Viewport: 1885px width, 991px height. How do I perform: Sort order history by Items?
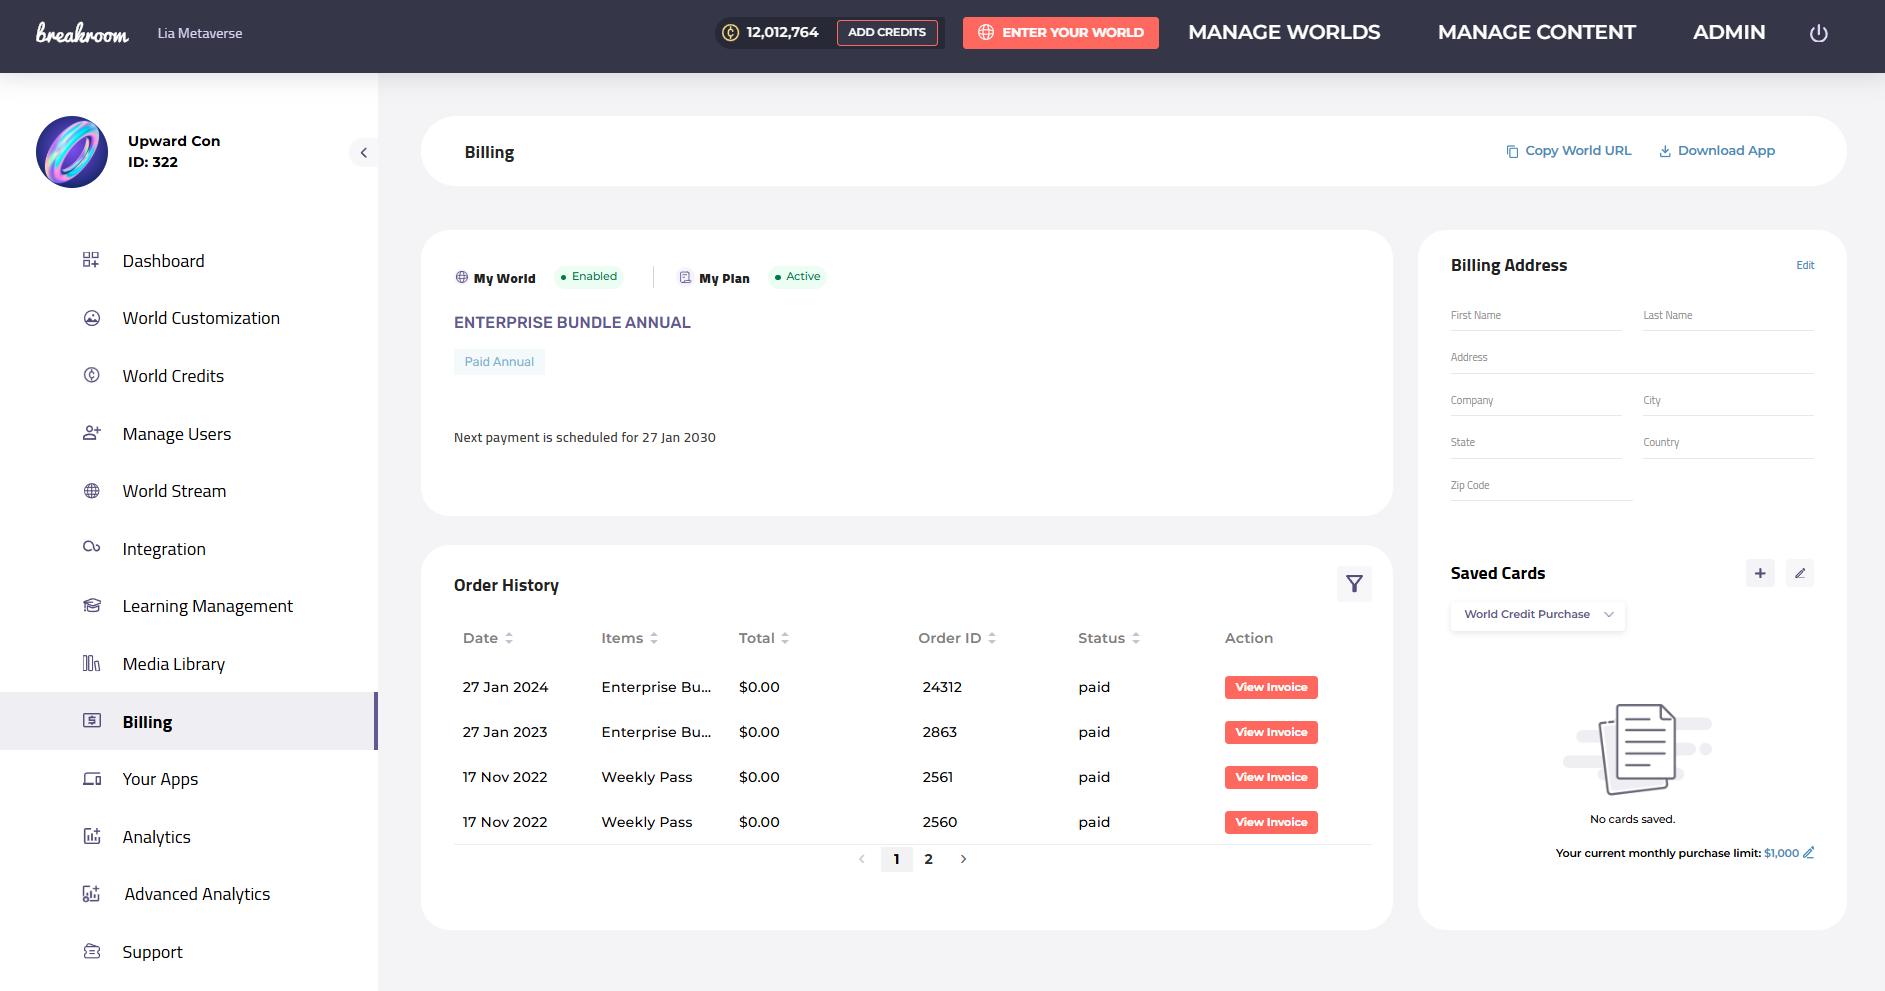(654, 638)
